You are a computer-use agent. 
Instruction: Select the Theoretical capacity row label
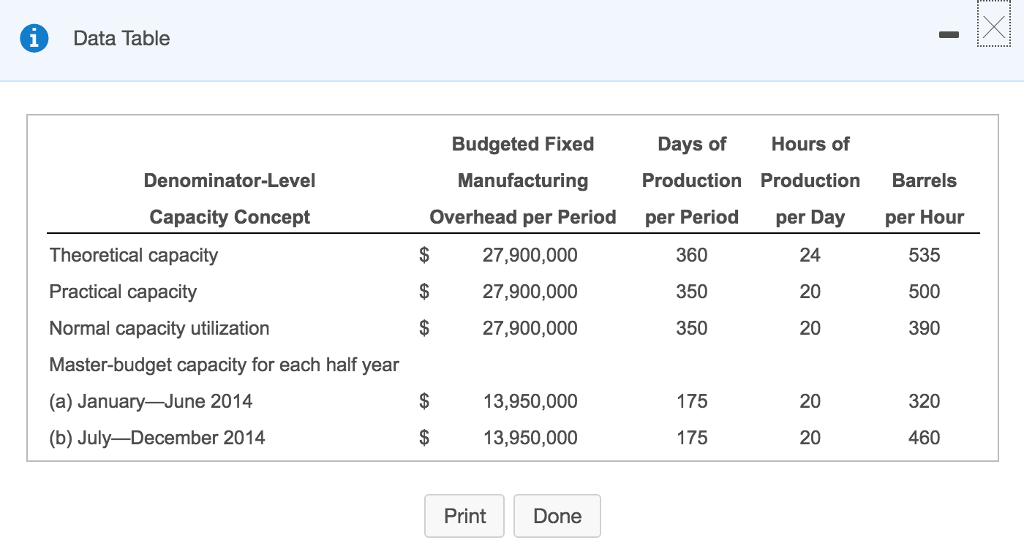(133, 255)
